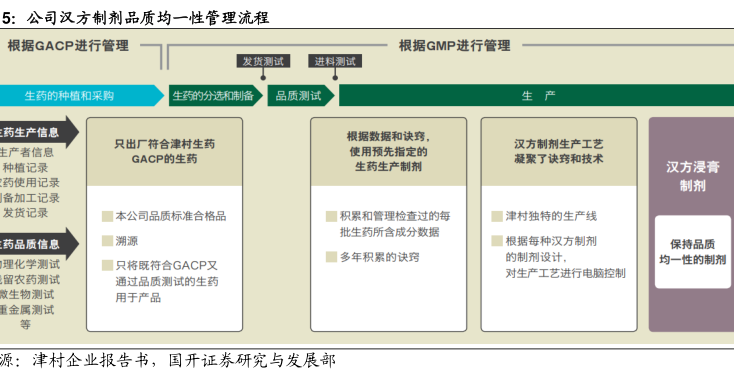Image resolution: width=734 pixels, height=386 pixels.
Task: Select the 根据GMP进行管理 heading
Action: (454, 46)
